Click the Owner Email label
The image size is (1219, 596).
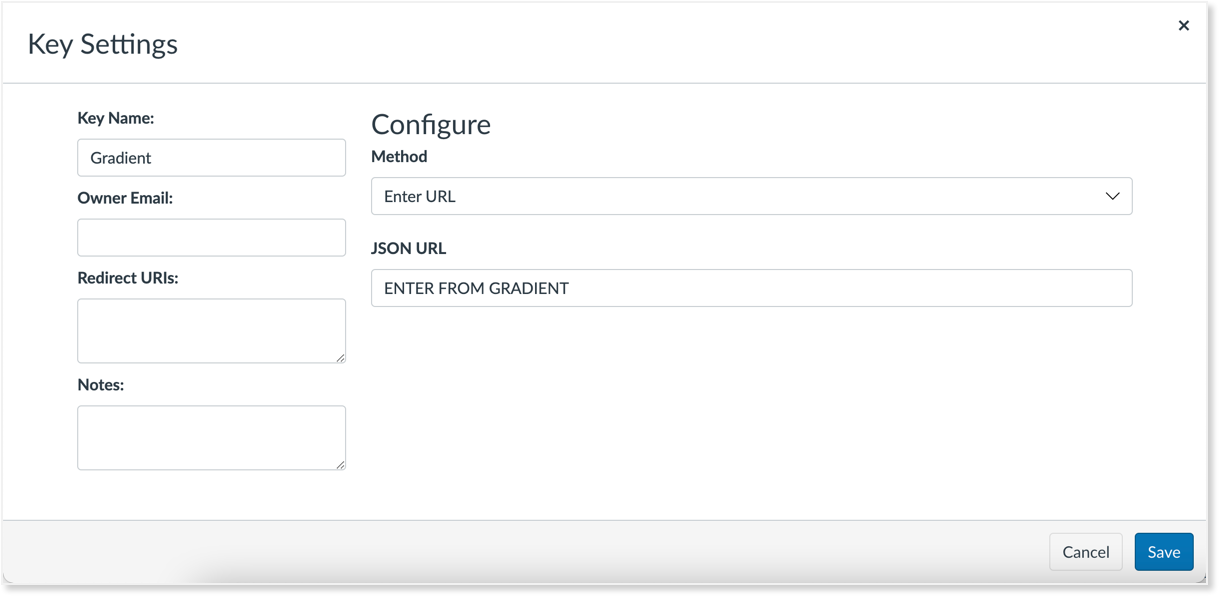point(125,198)
